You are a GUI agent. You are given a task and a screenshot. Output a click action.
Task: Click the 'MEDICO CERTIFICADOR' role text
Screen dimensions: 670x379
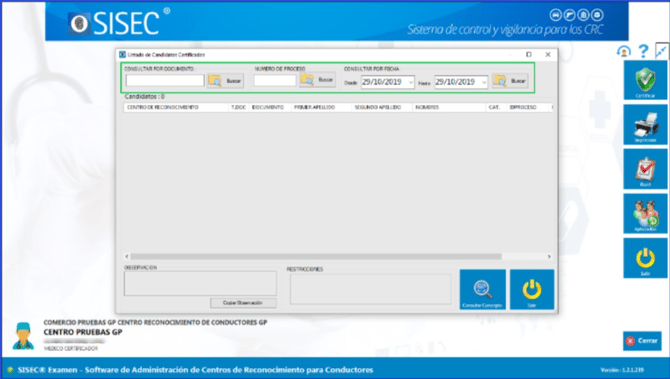point(71,349)
